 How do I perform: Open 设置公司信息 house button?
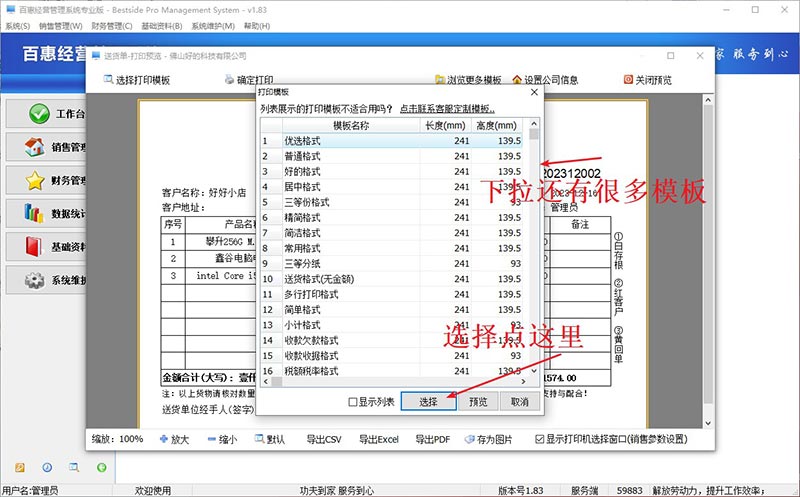click(545, 80)
